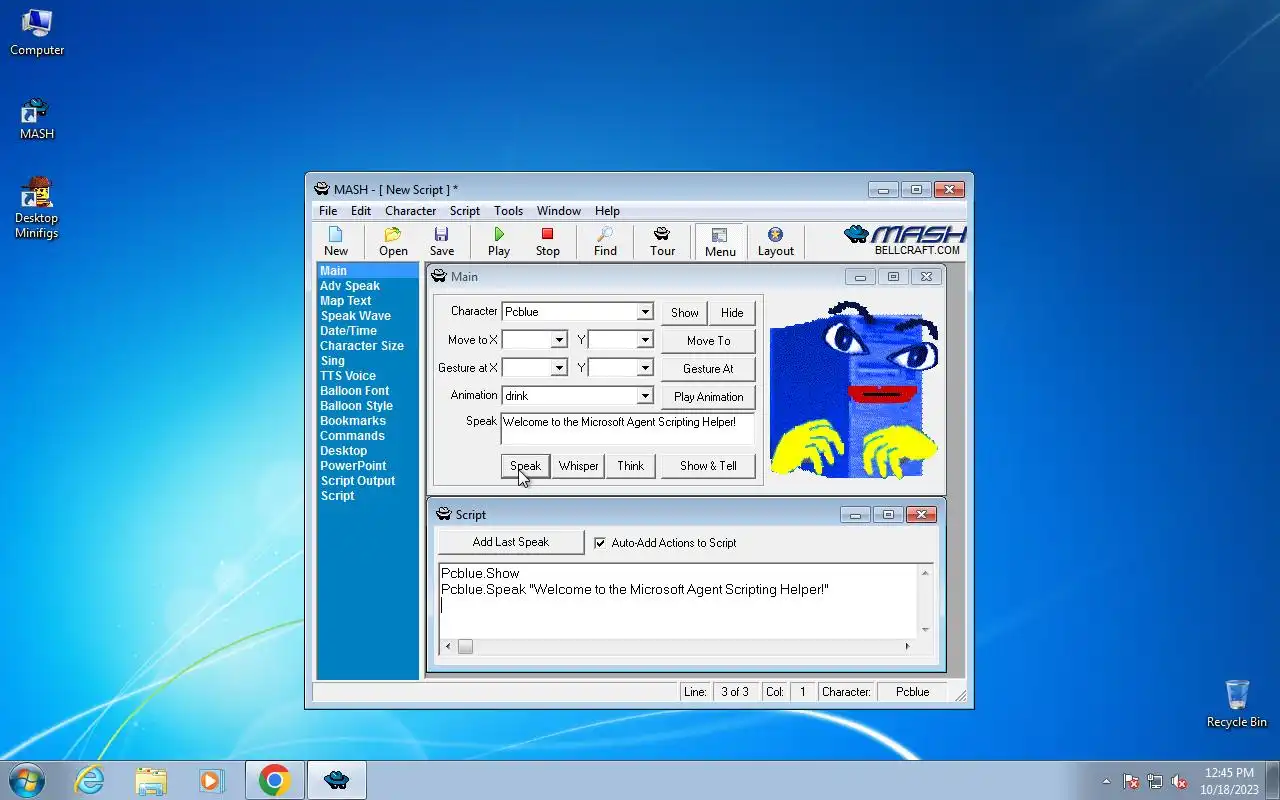The image size is (1280, 800).
Task: Click the Show character button
Action: coord(685,313)
